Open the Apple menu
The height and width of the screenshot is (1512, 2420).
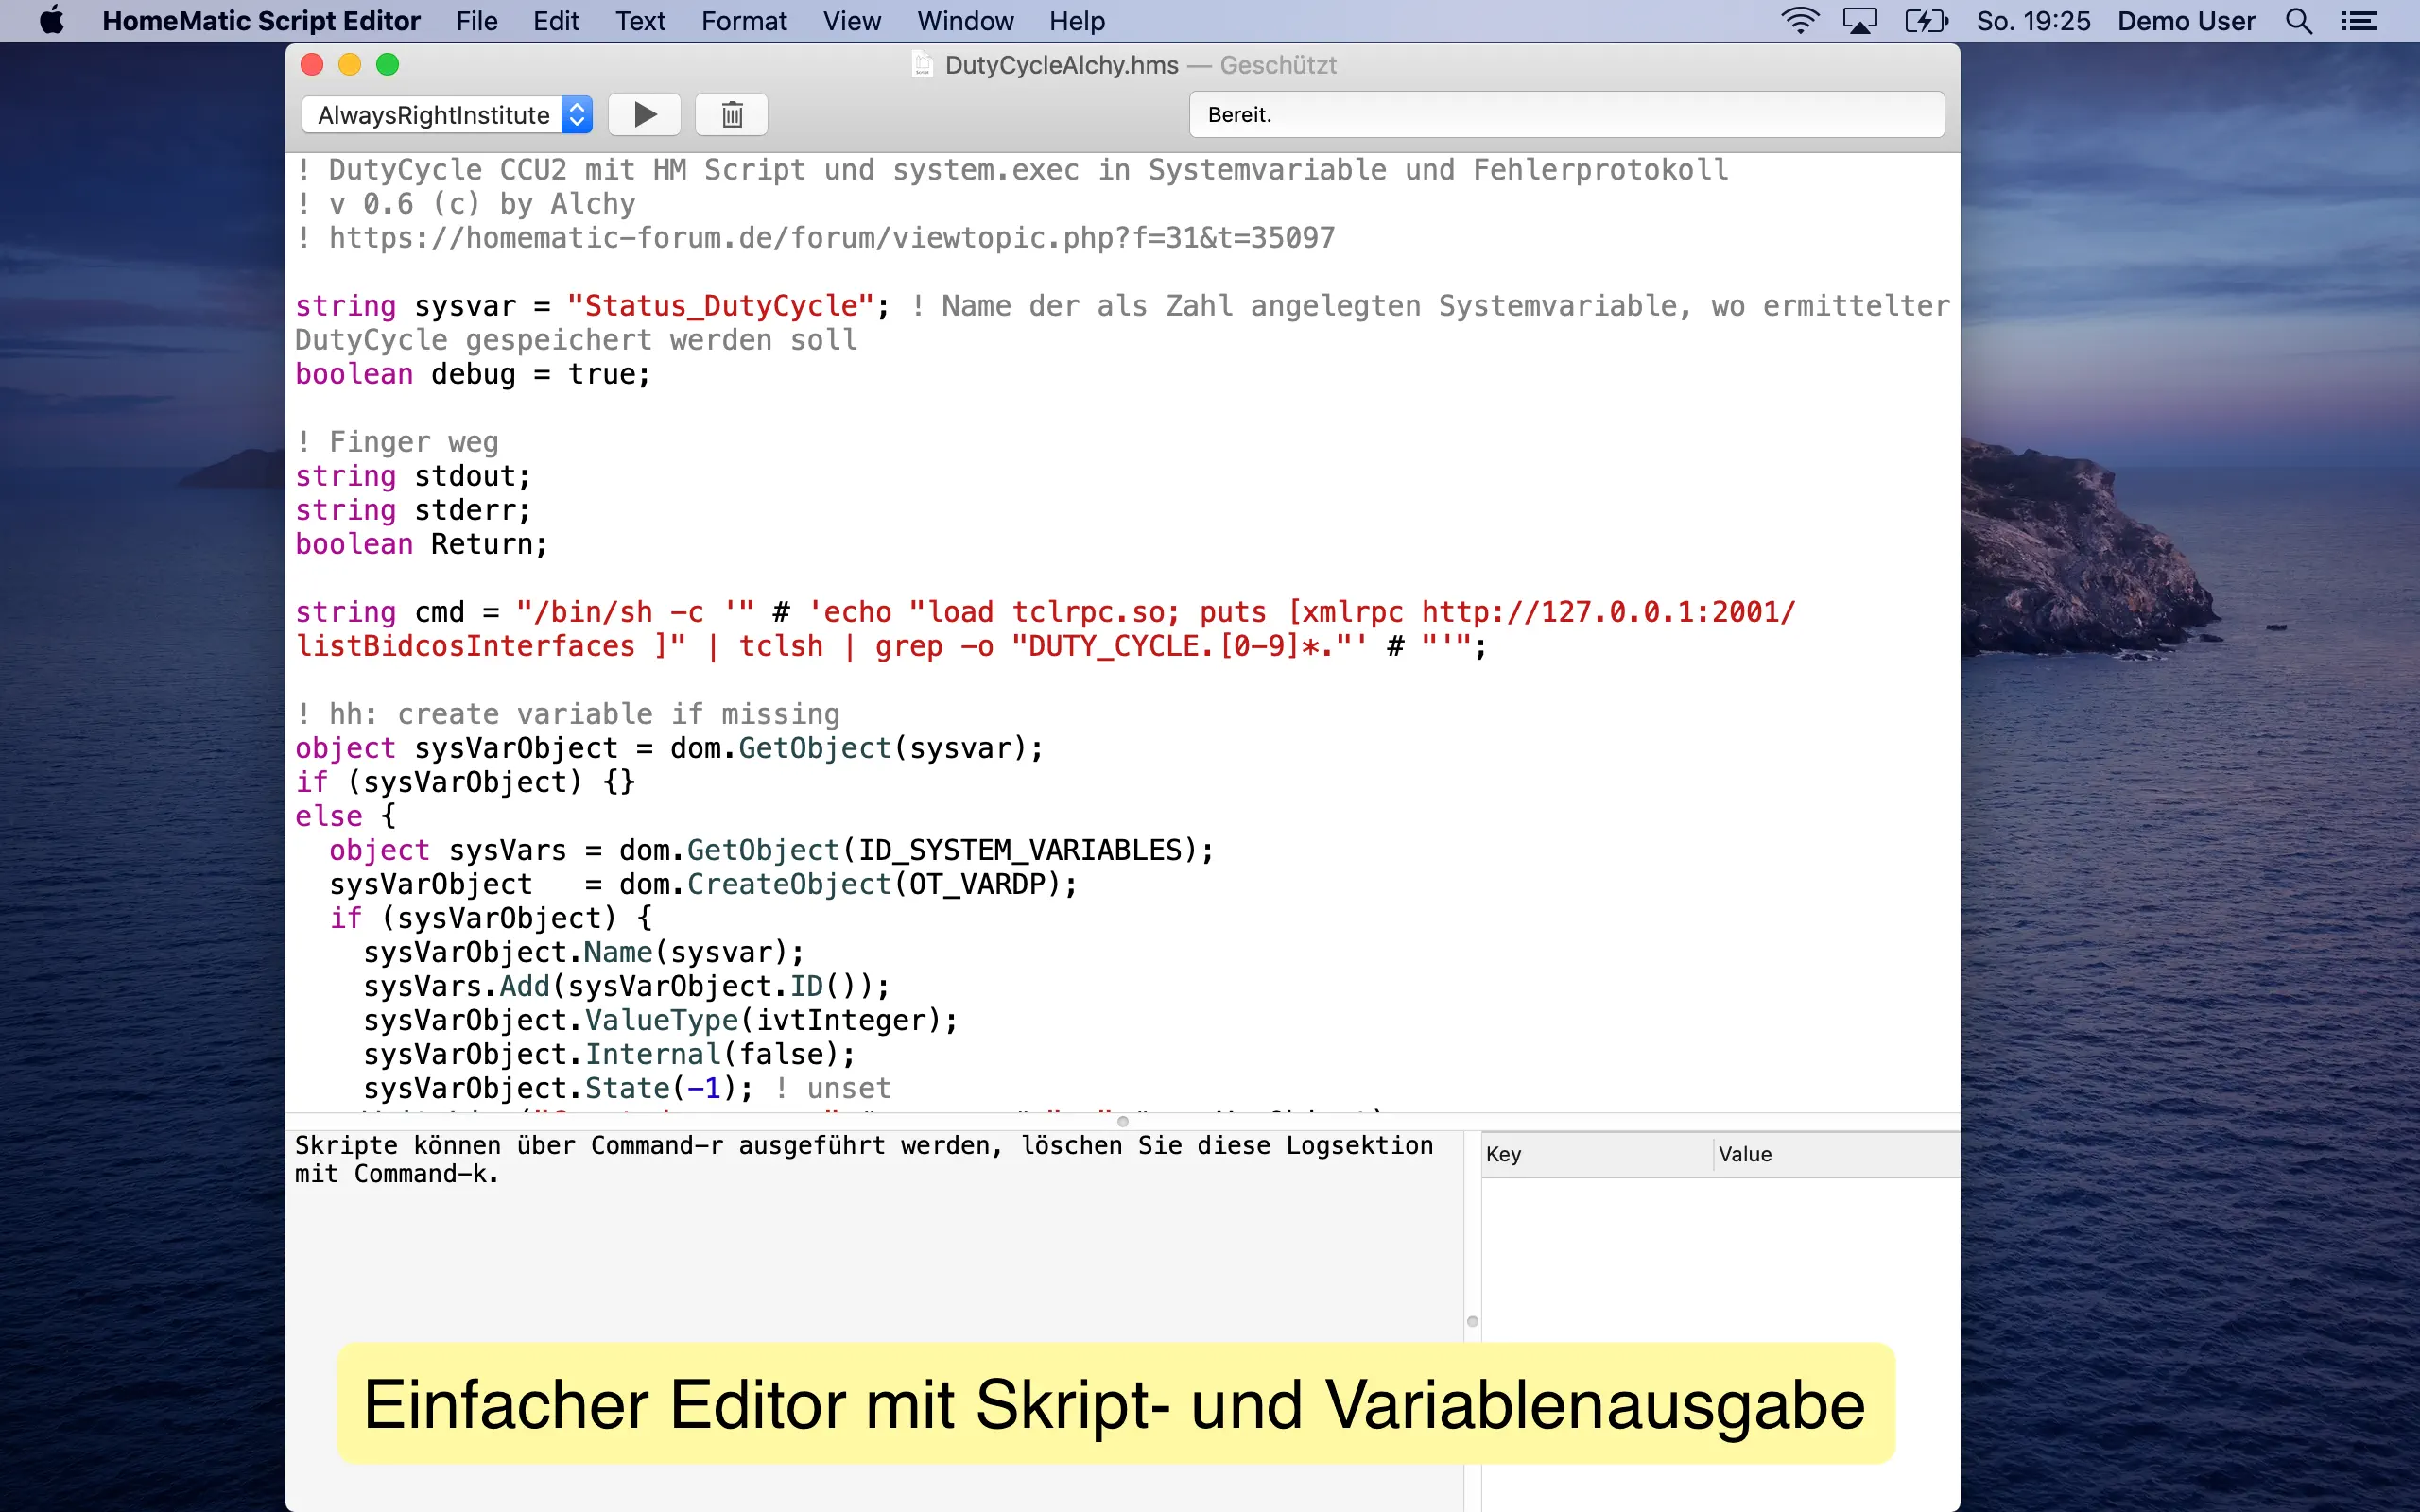click(x=51, y=21)
